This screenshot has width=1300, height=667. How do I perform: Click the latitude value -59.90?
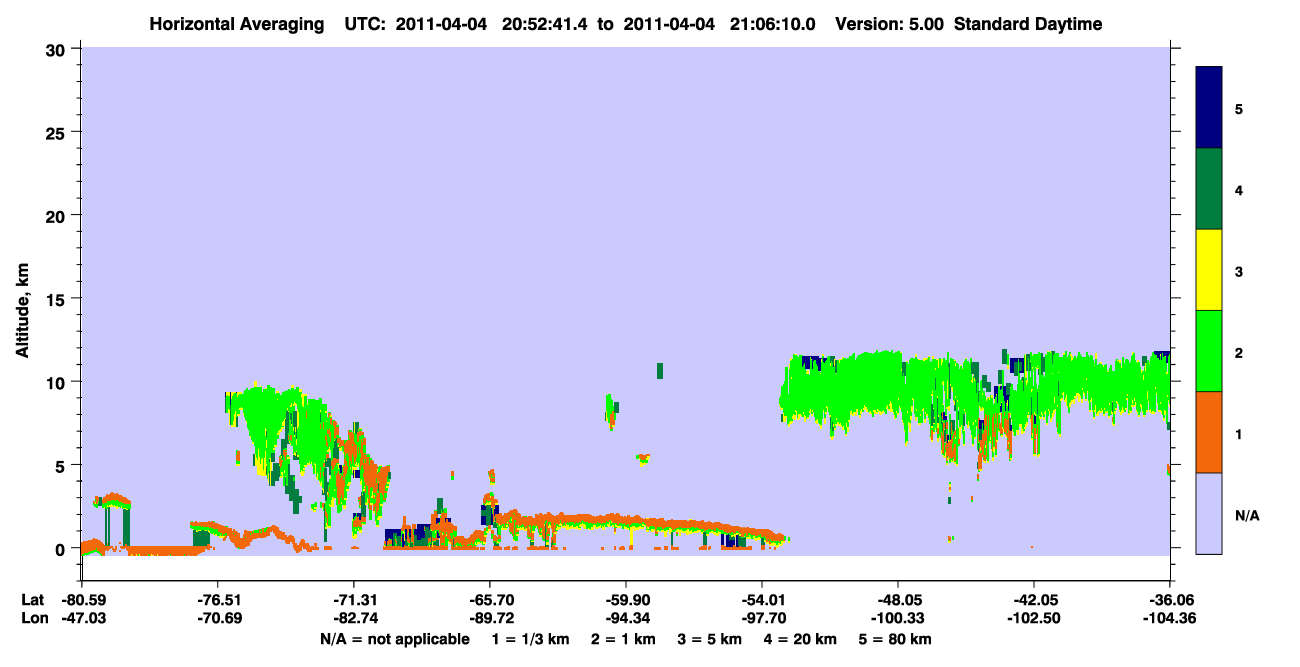tap(626, 600)
